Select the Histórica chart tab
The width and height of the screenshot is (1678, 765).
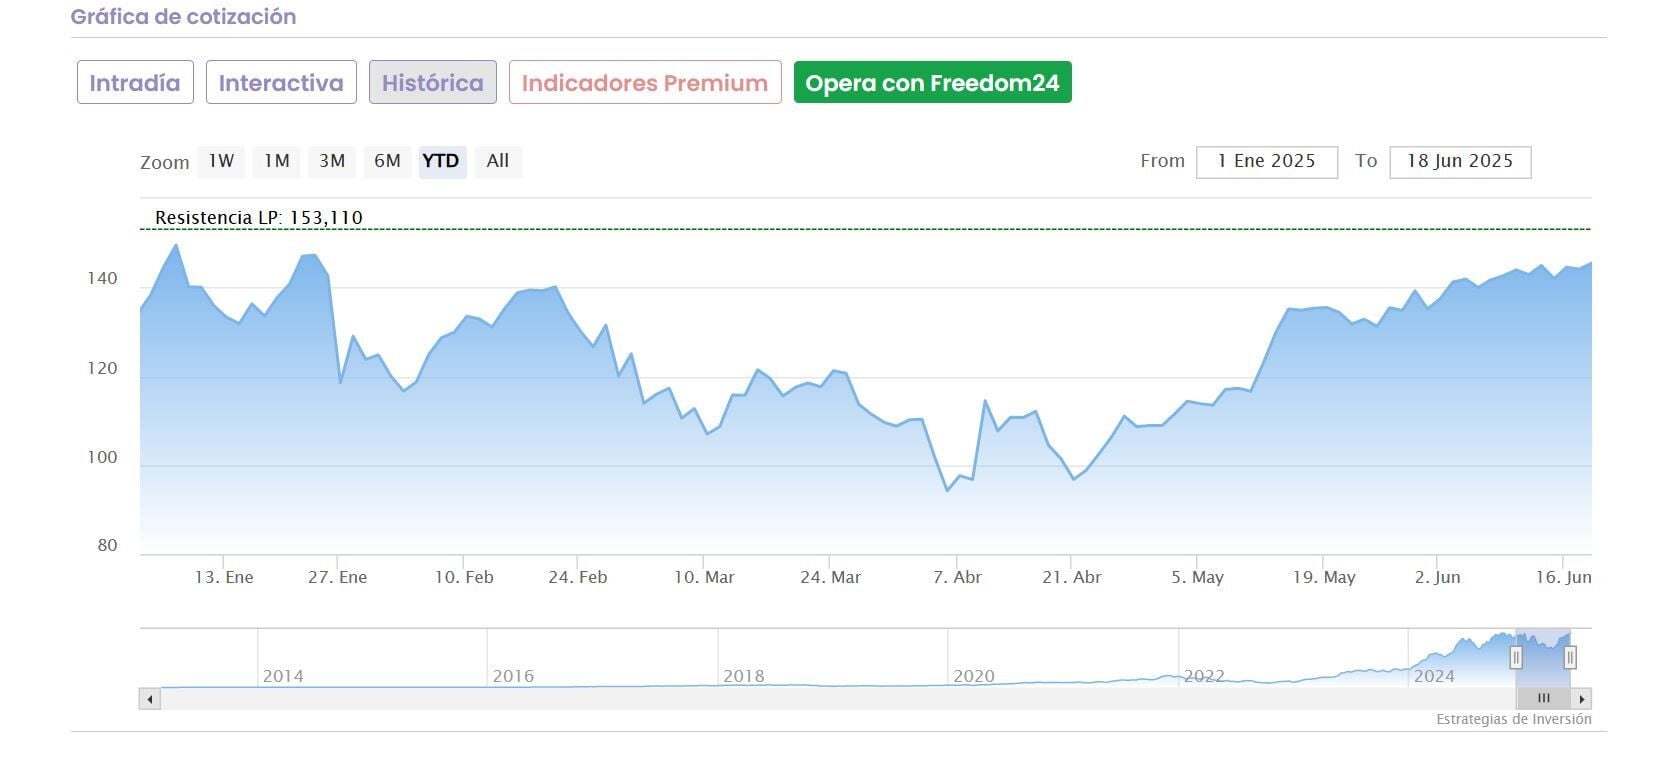click(x=432, y=83)
